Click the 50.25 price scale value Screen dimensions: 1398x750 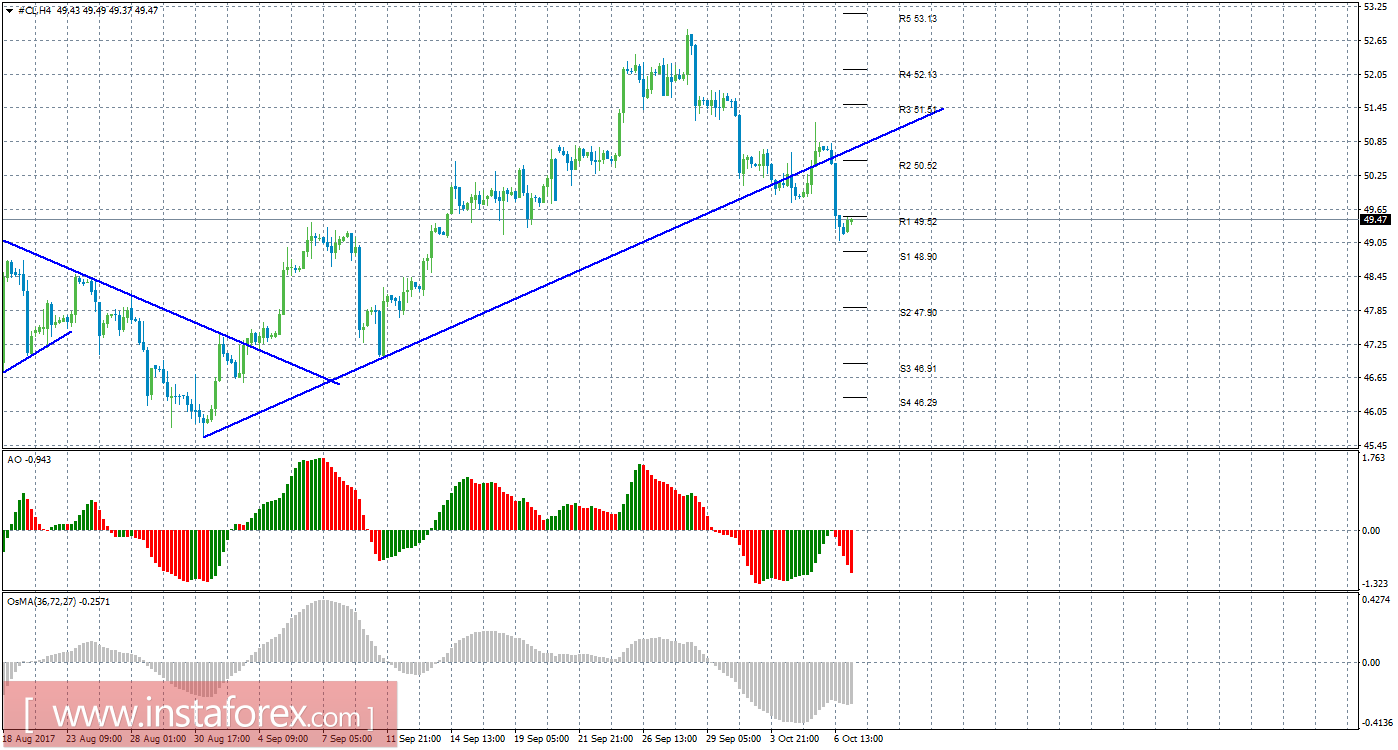(x=1376, y=175)
